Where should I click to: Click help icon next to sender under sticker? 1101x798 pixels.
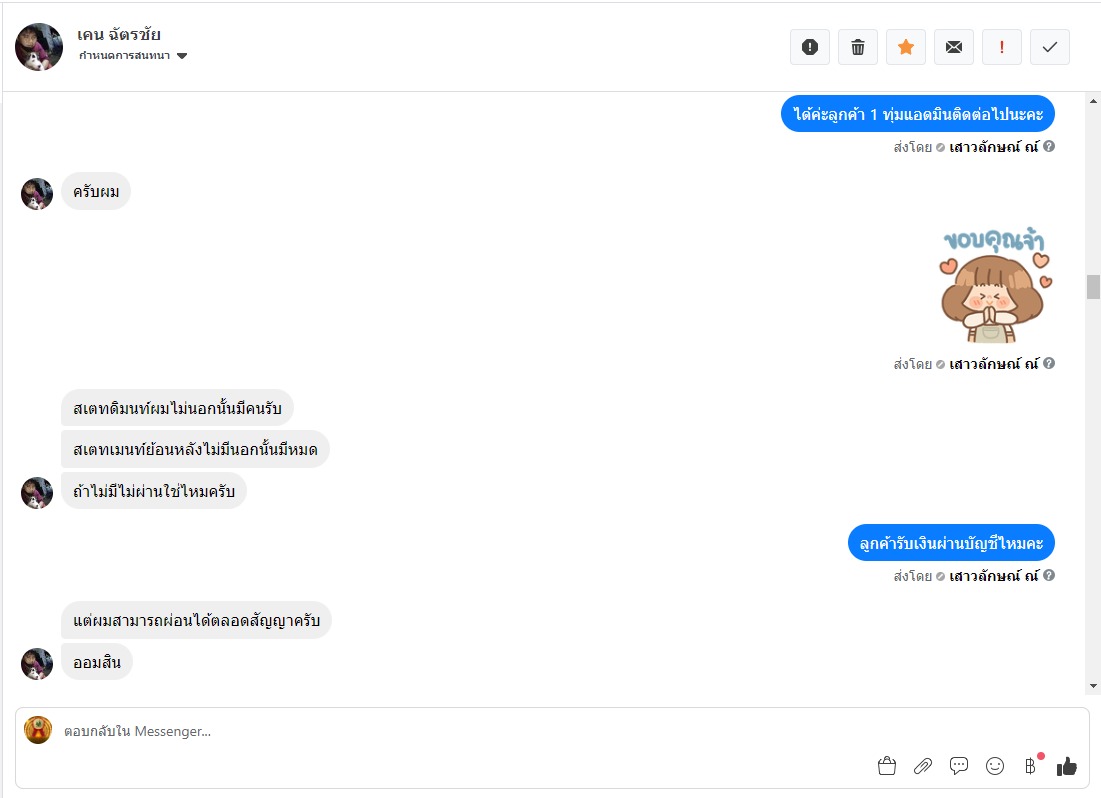click(x=1049, y=364)
